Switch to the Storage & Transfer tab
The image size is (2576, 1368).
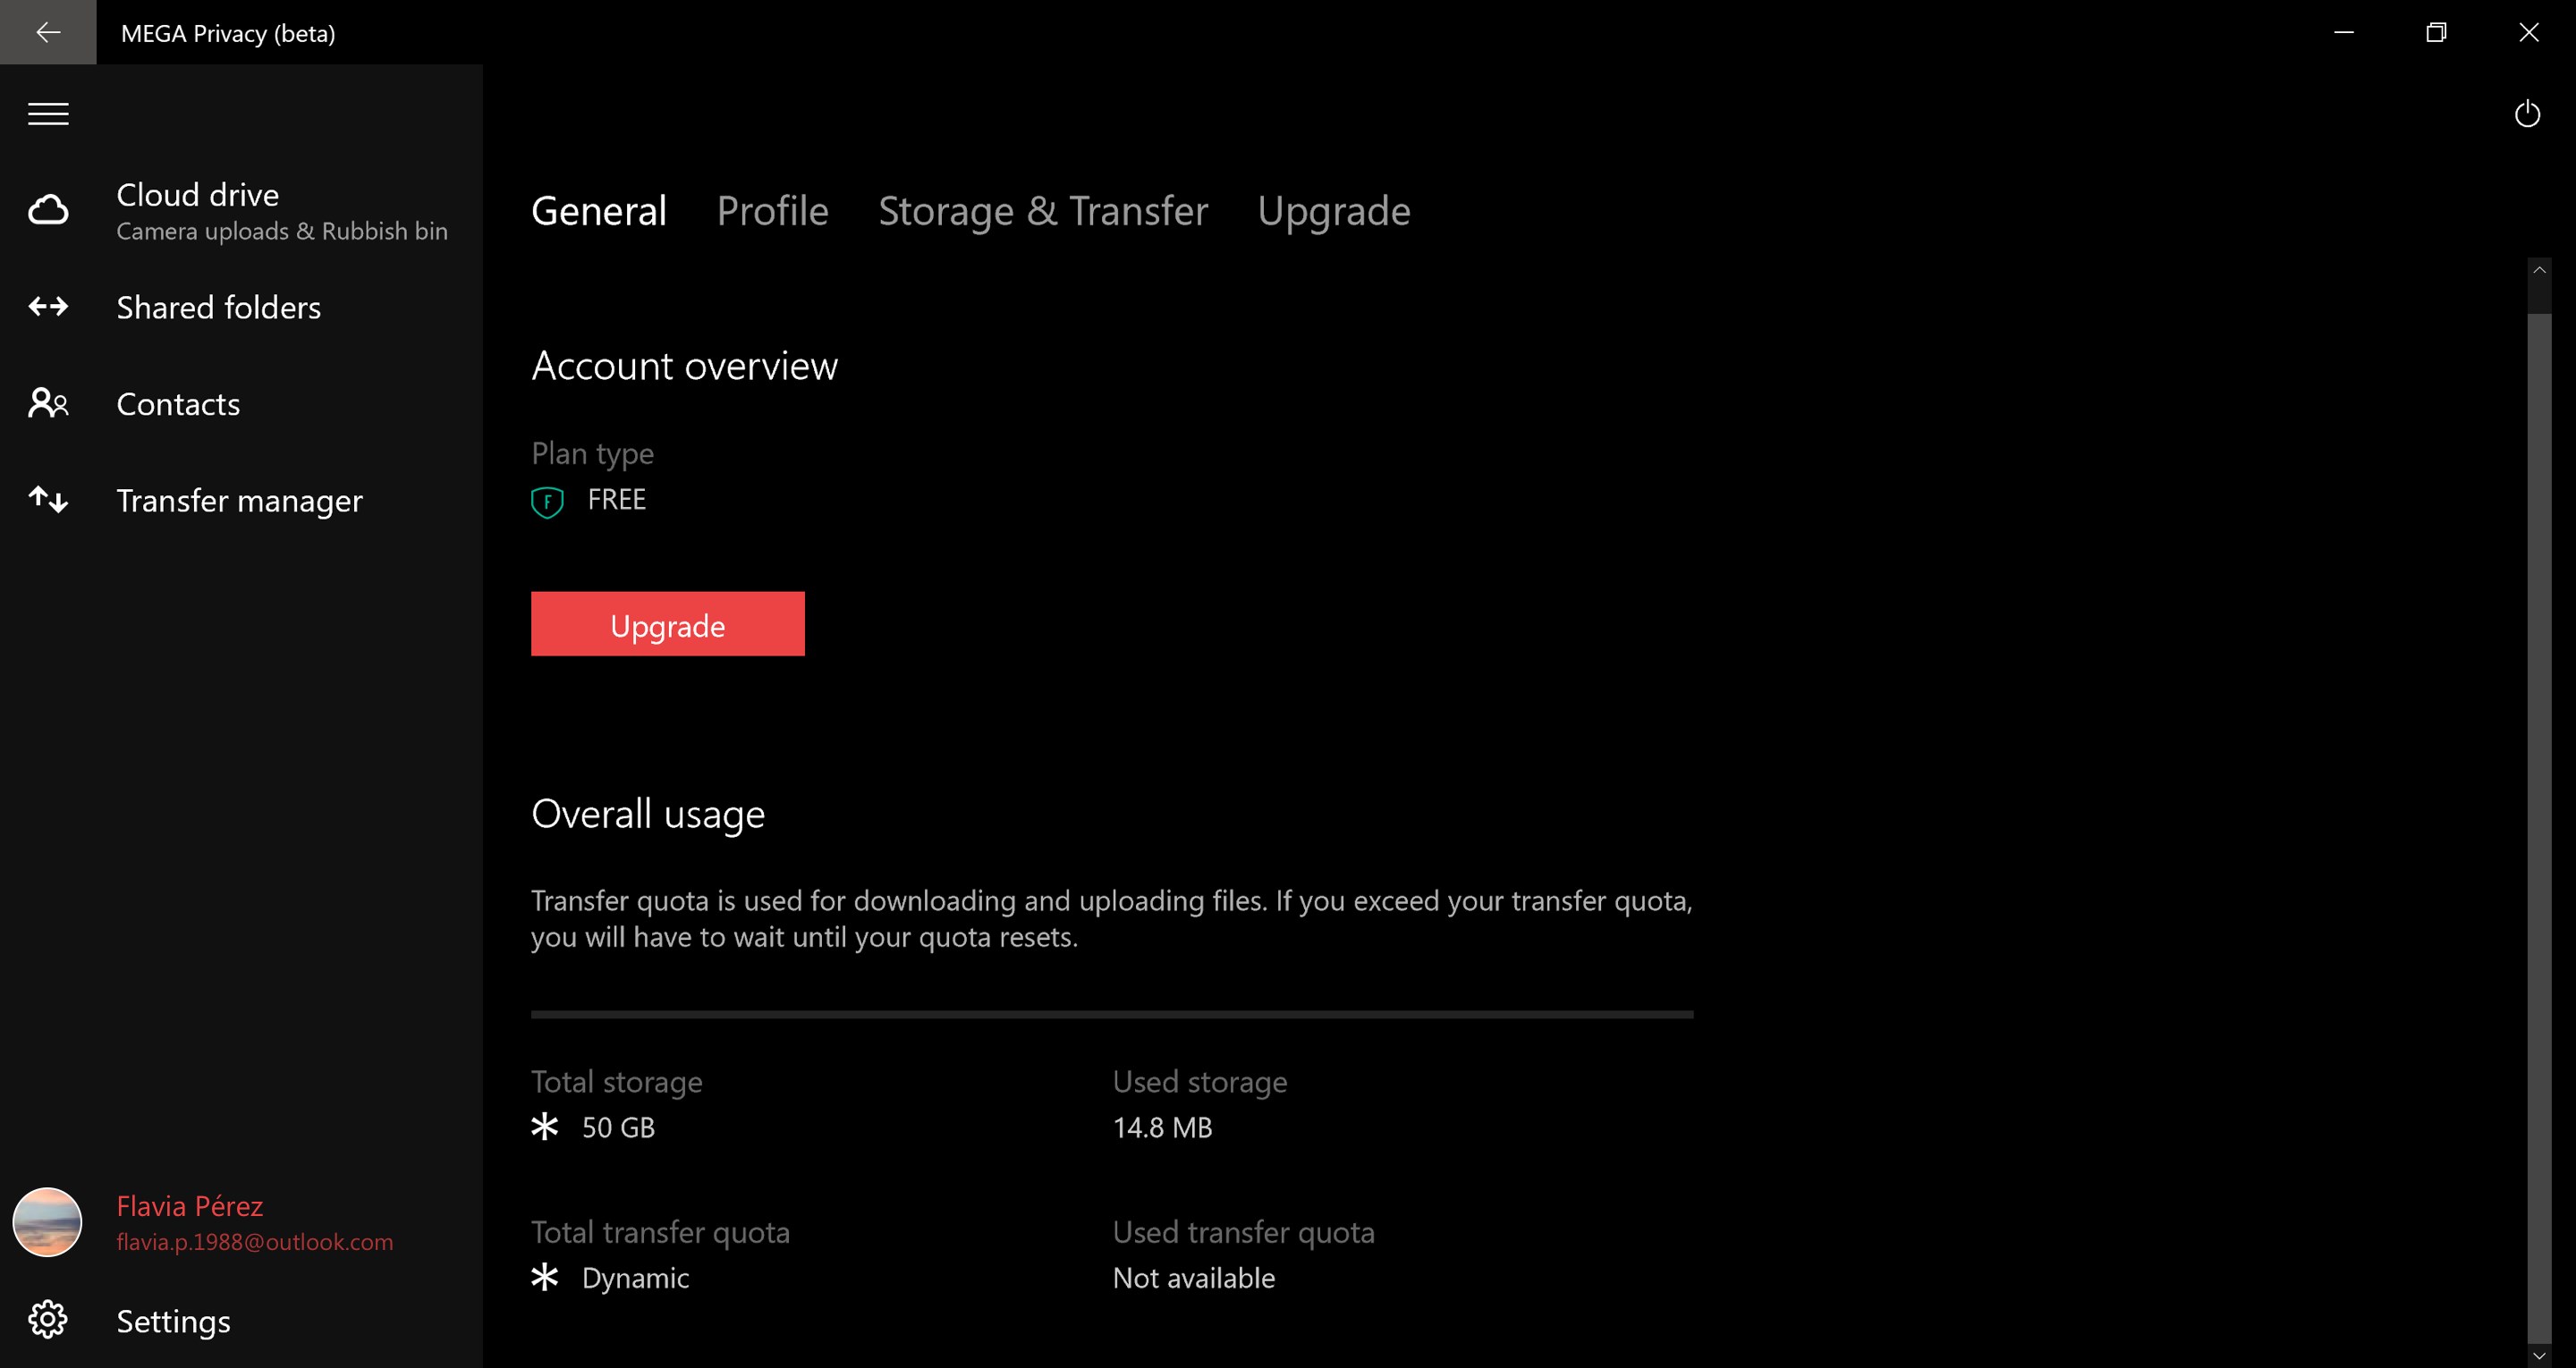click(x=1043, y=211)
